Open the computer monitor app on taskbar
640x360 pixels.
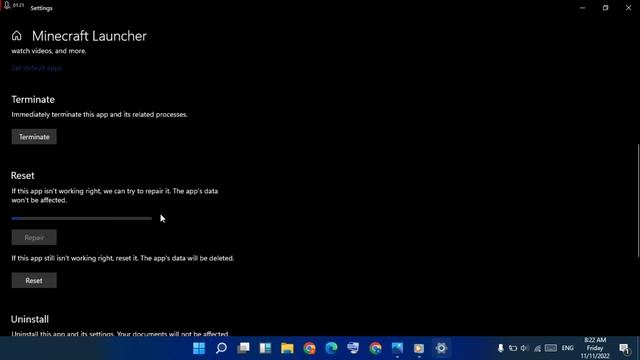353,348
